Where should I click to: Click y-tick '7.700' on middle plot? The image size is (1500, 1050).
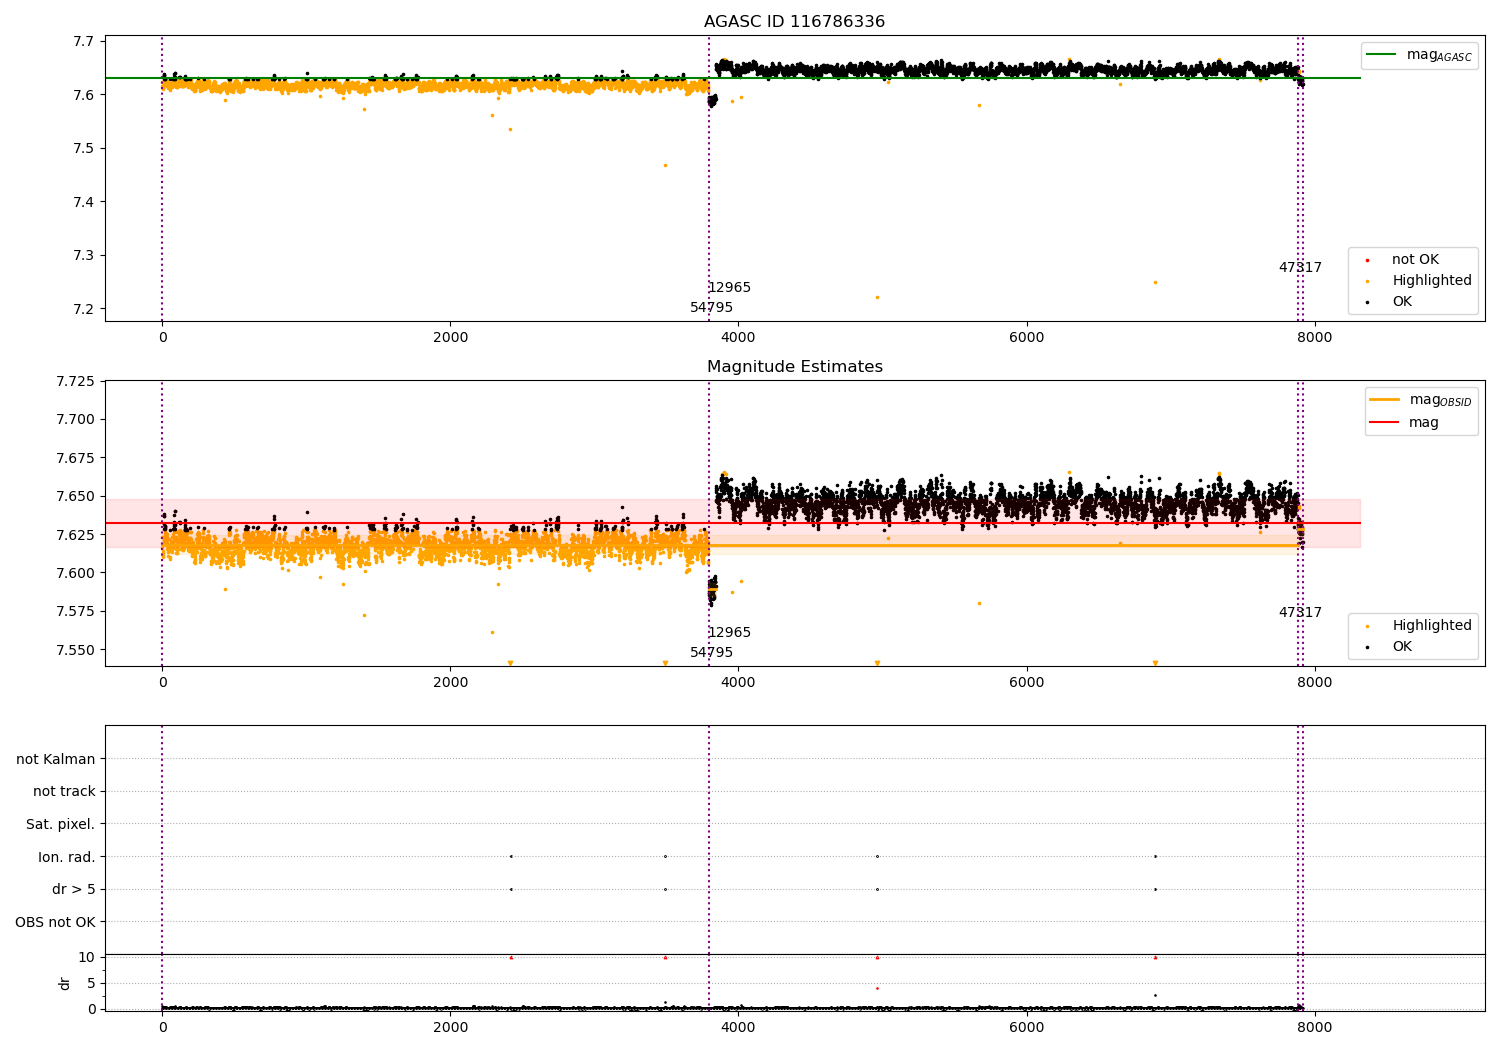[75, 419]
